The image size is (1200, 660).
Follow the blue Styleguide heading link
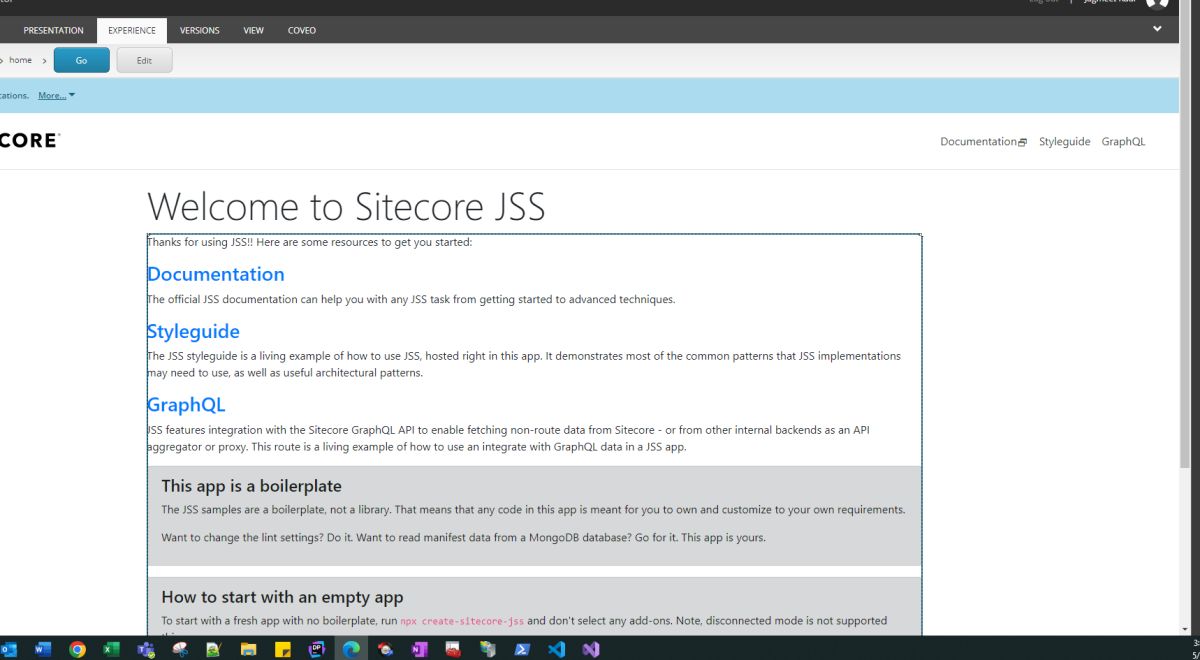pos(193,331)
